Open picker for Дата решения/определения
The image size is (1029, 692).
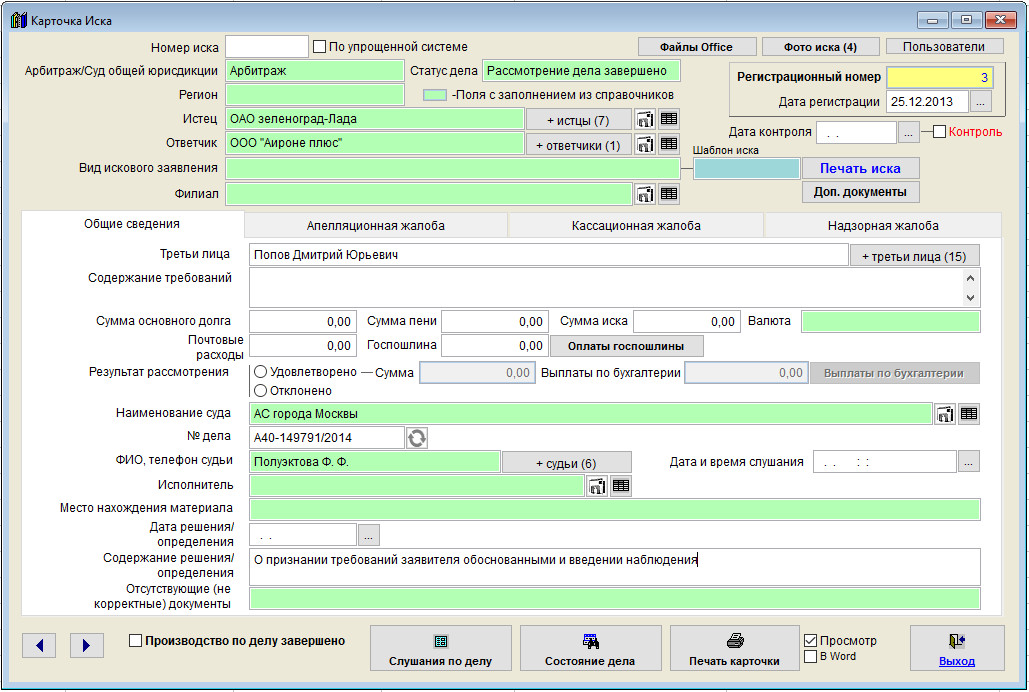click(x=368, y=535)
